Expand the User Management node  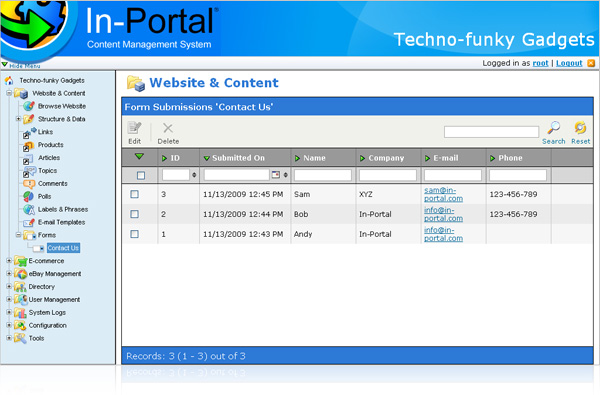coord(9,299)
